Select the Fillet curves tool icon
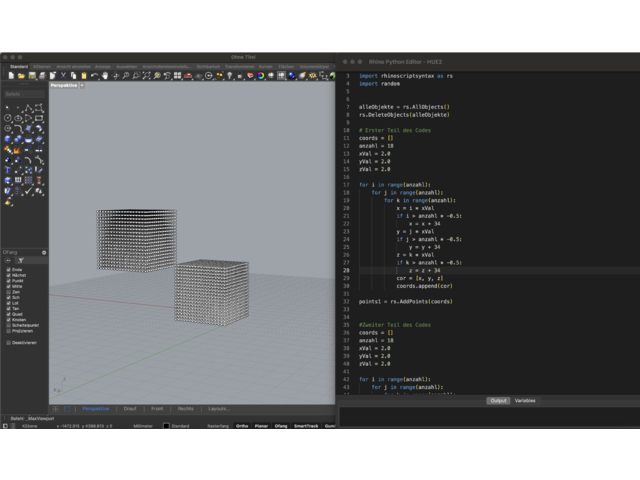This screenshot has height=480, width=640. (x=18, y=129)
